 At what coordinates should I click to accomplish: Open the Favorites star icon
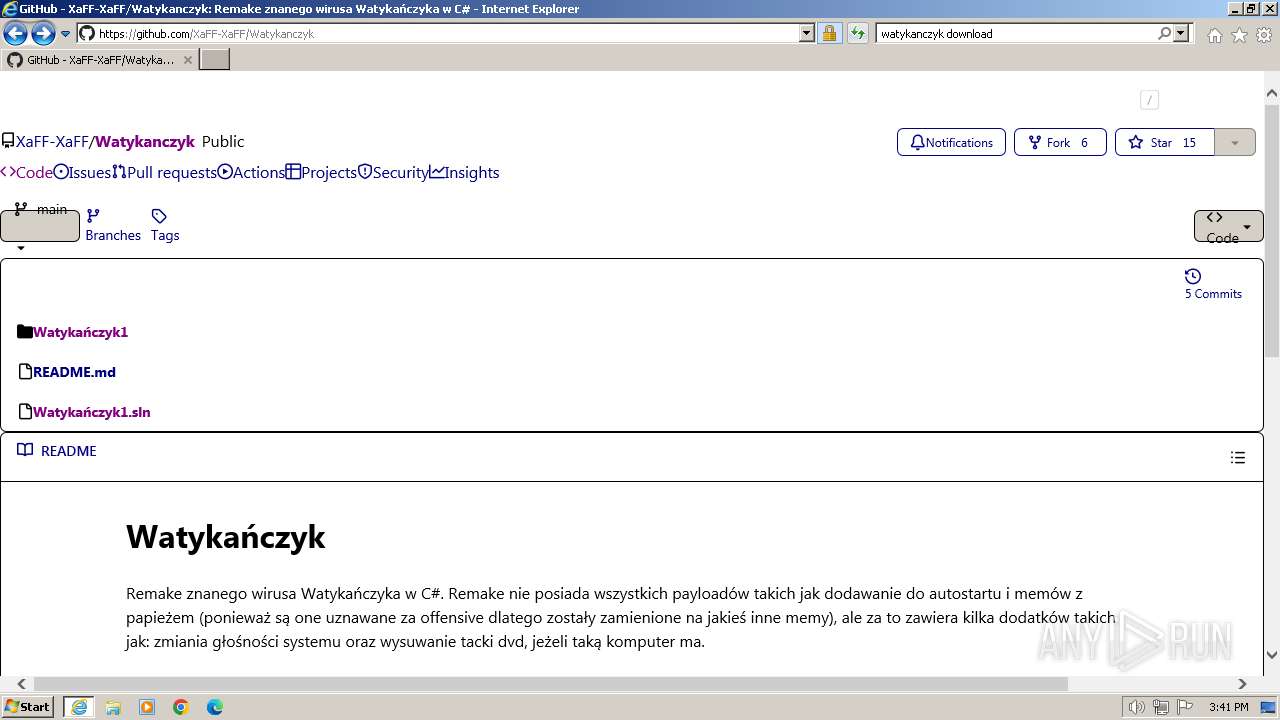[1239, 35]
